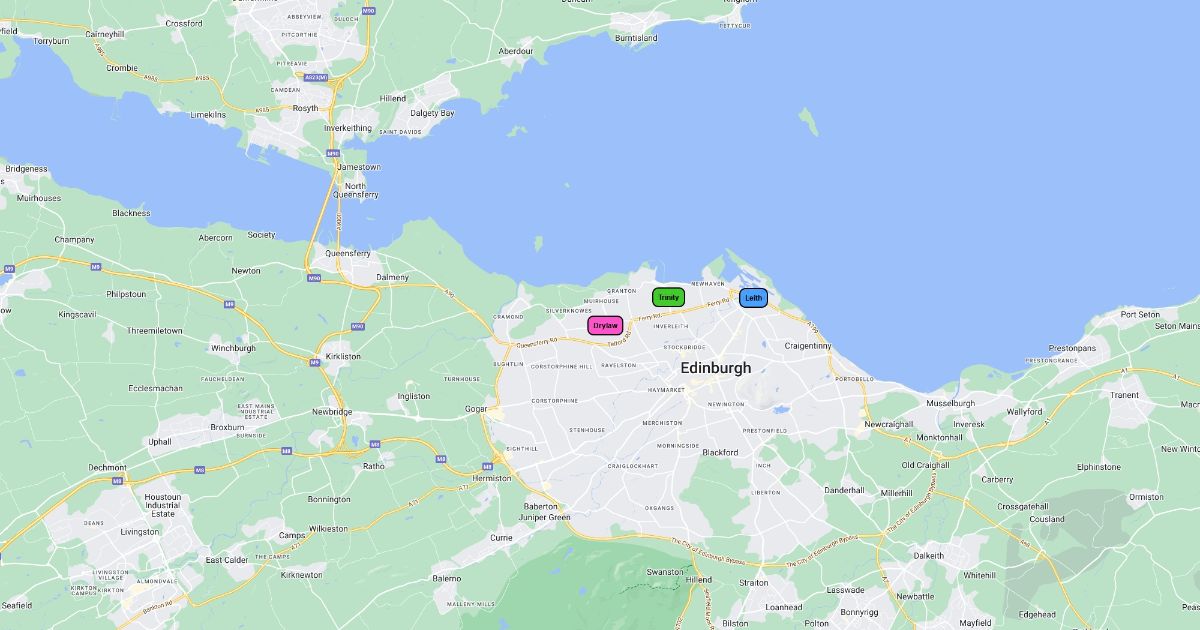Click the Tranent label
Screen dimensions: 1200x630
[x=1124, y=395]
